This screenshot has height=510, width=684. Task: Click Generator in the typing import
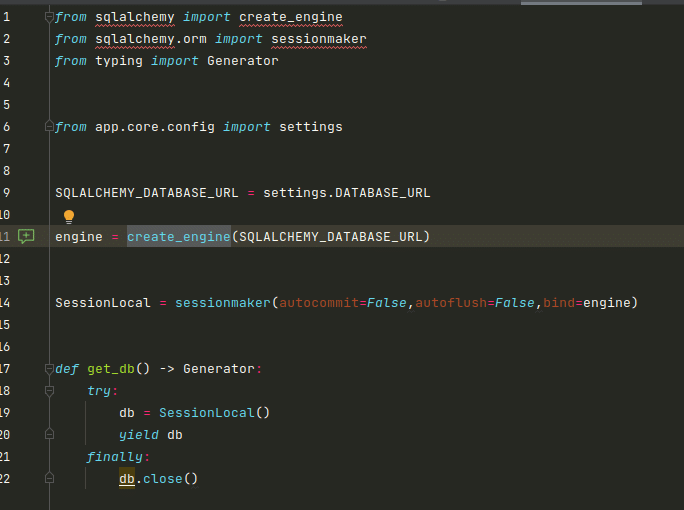tap(242, 61)
